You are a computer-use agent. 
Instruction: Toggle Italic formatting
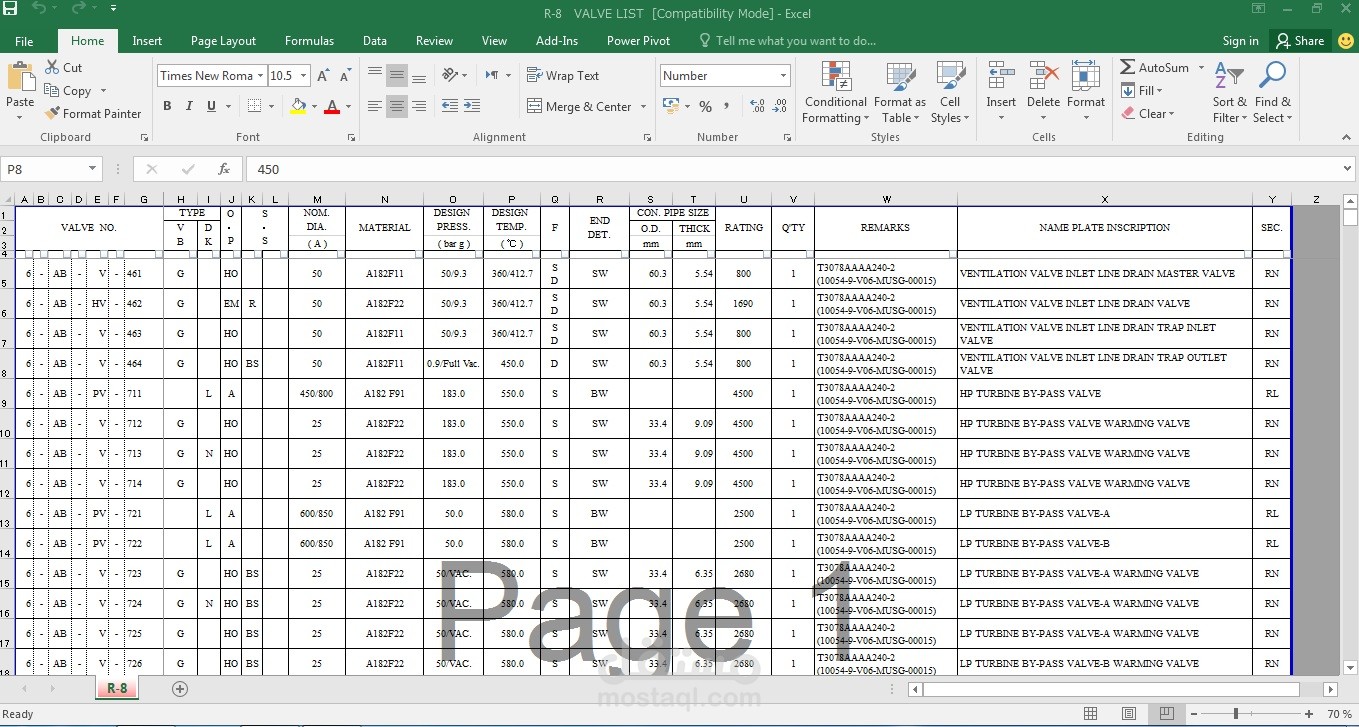(x=188, y=106)
